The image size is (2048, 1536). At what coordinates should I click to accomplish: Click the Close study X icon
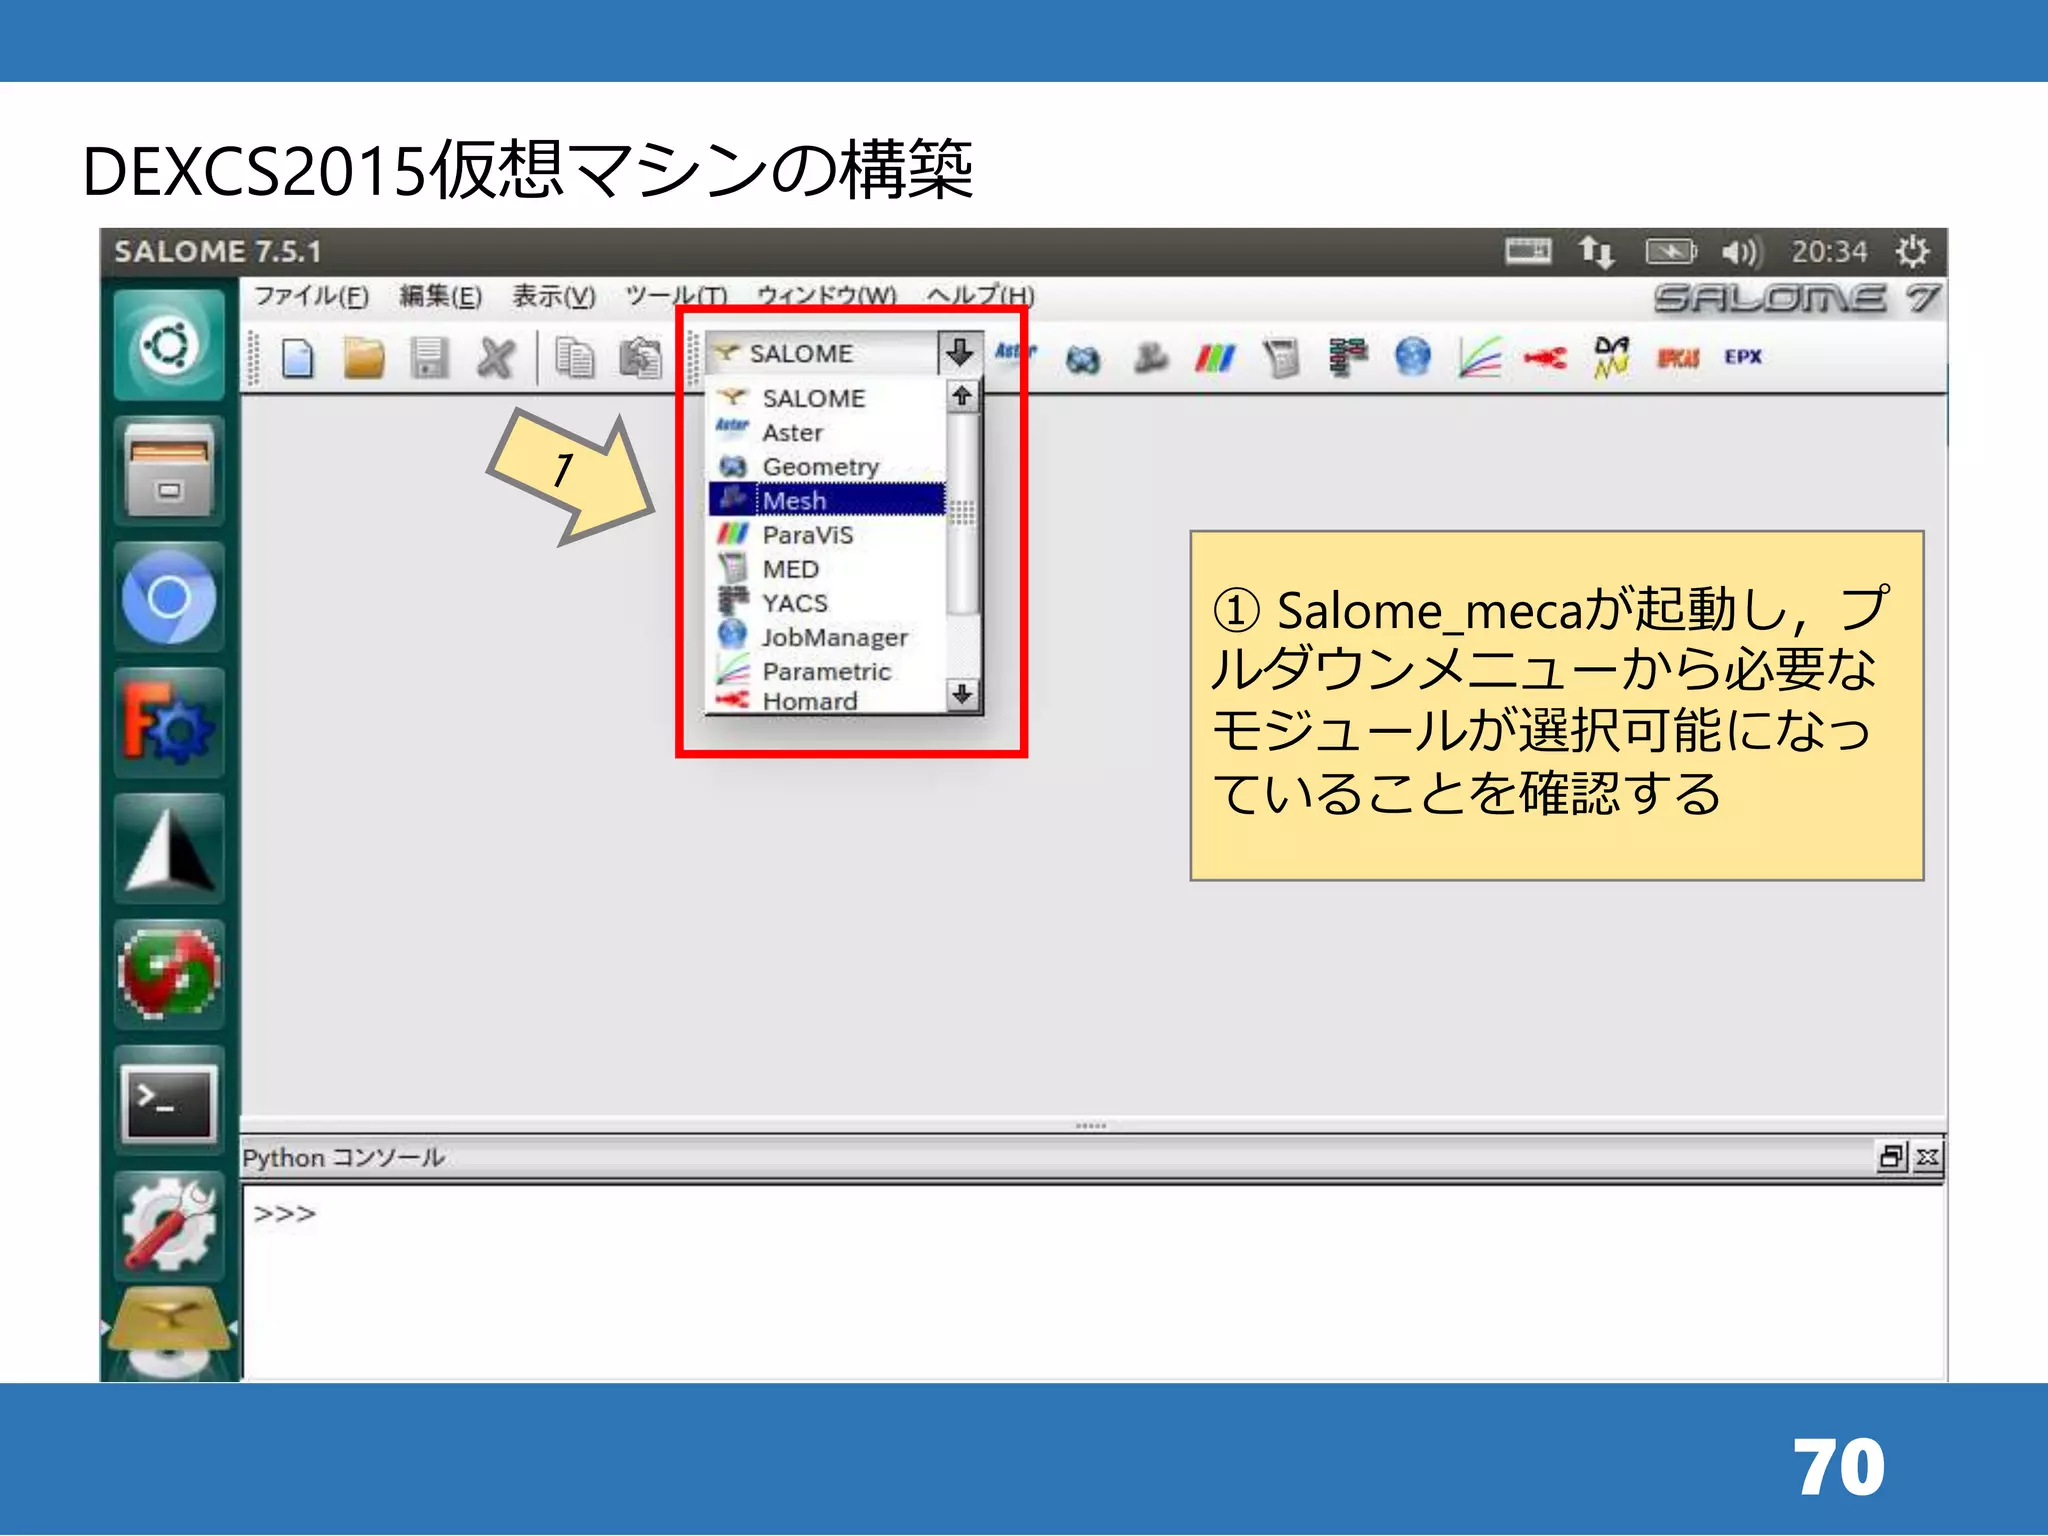coord(495,358)
